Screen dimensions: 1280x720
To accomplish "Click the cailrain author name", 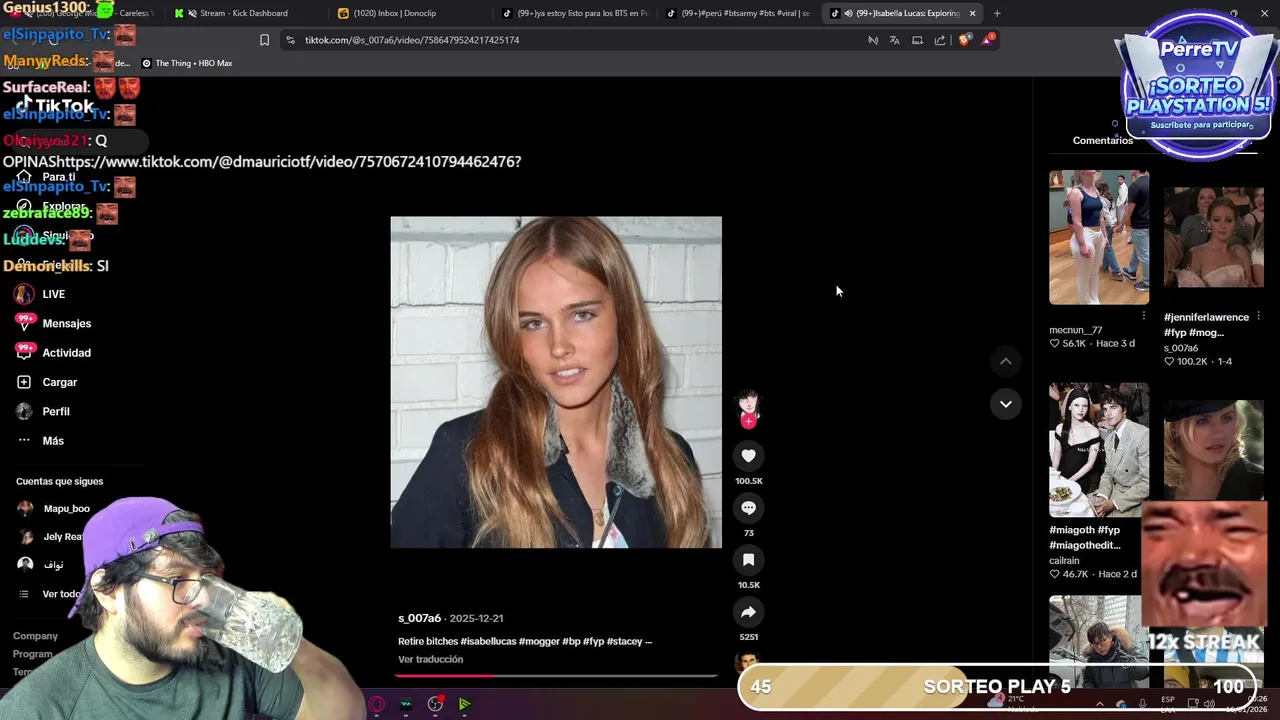I will click(x=1064, y=561).
